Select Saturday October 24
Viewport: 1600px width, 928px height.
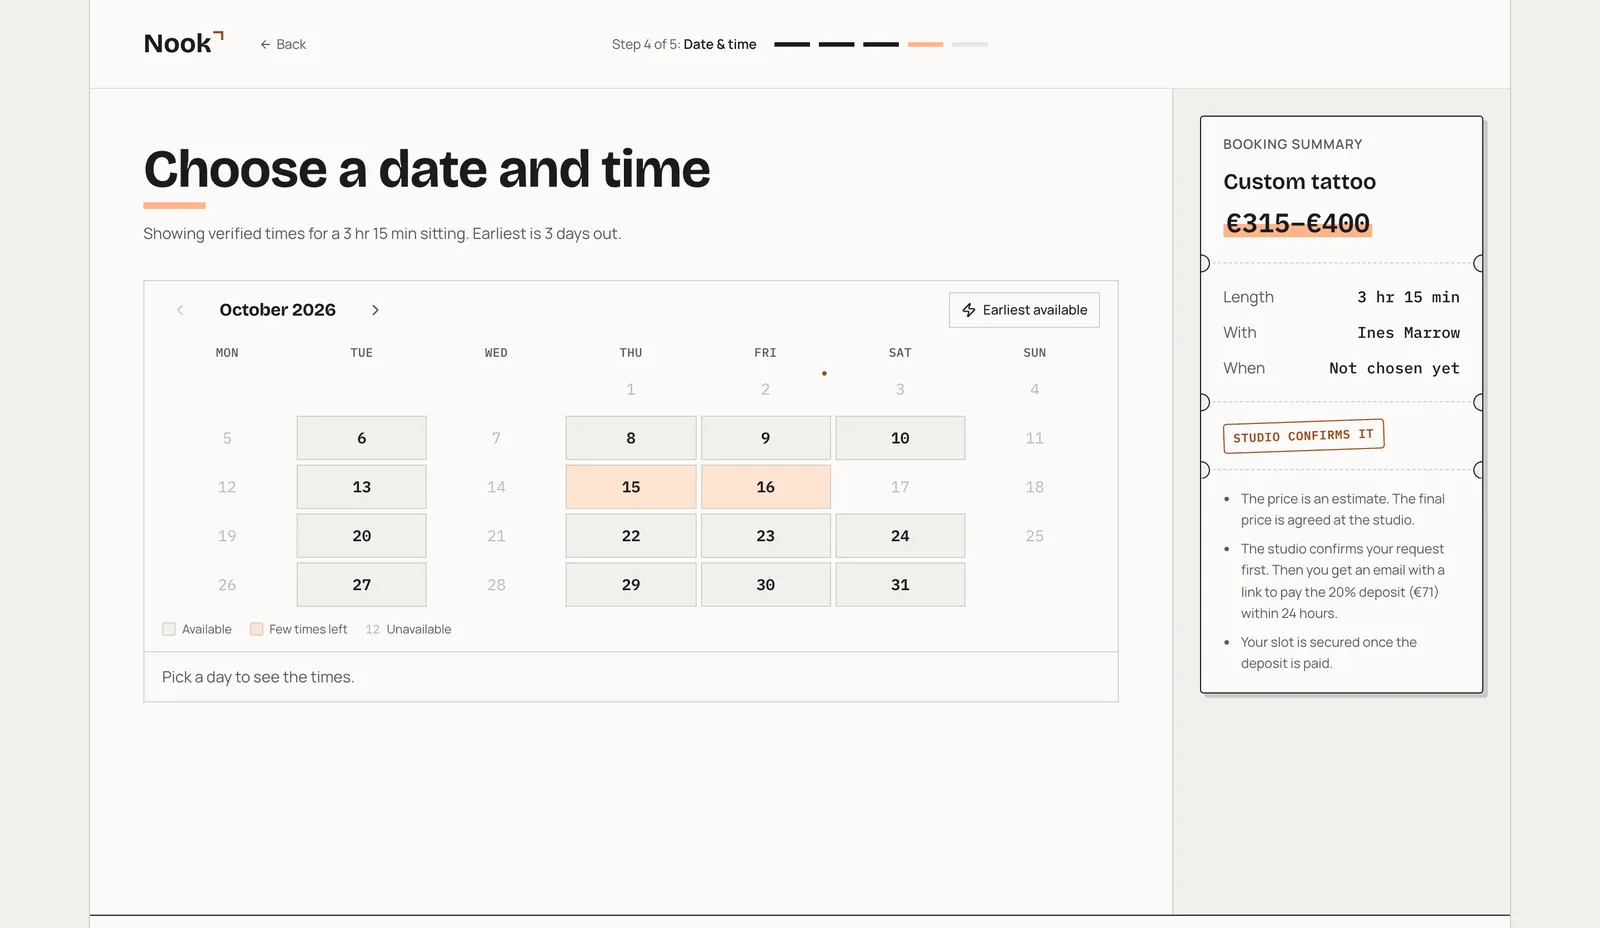point(900,536)
